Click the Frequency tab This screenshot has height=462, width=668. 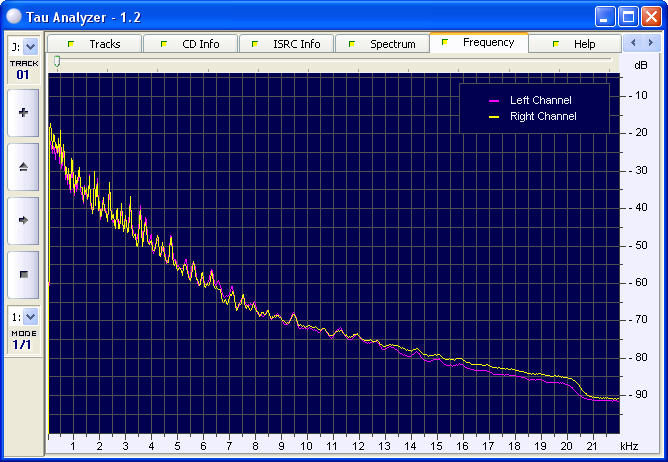coord(479,43)
